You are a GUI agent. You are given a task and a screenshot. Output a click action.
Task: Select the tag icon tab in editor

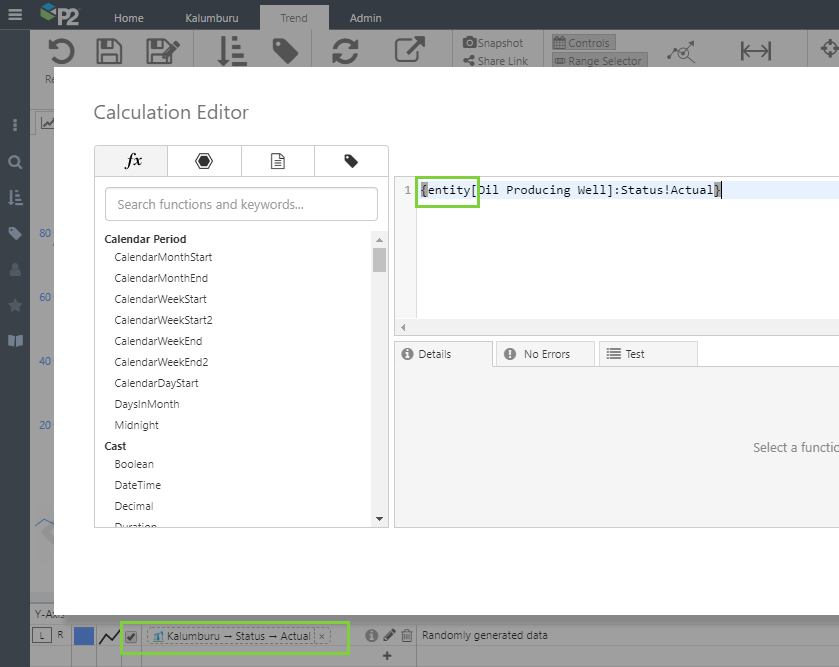351,161
